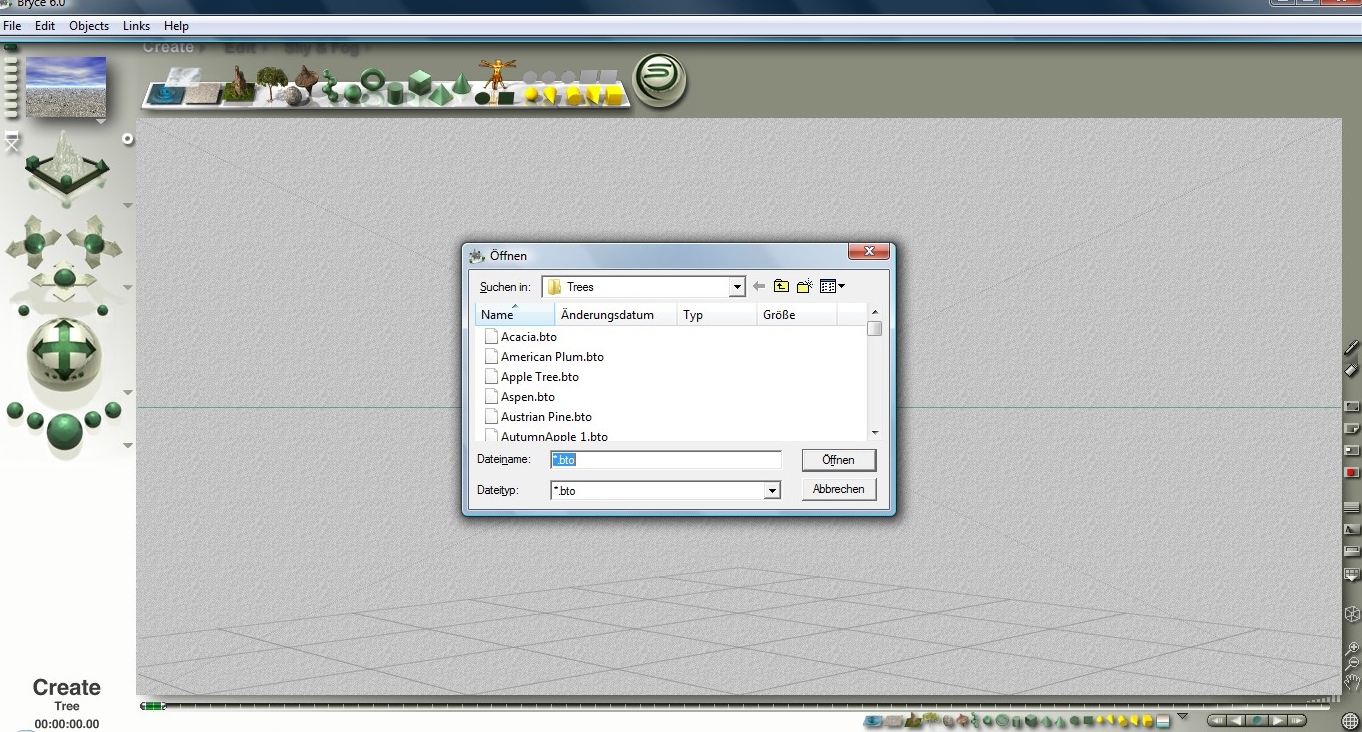Click the file list scroll down arrow
The height and width of the screenshot is (732, 1362).
pyautogui.click(x=875, y=433)
